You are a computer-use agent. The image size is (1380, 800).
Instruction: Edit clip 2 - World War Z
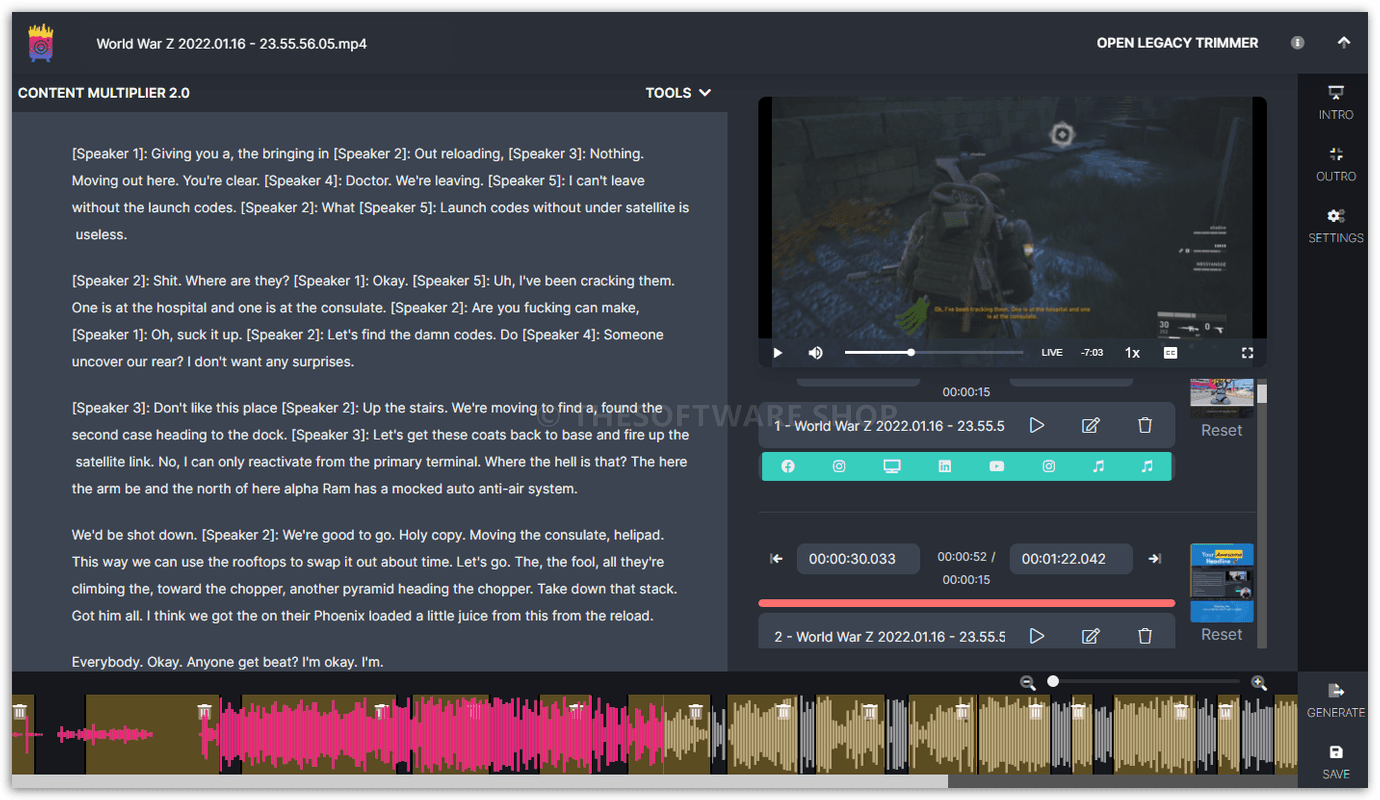click(1091, 636)
